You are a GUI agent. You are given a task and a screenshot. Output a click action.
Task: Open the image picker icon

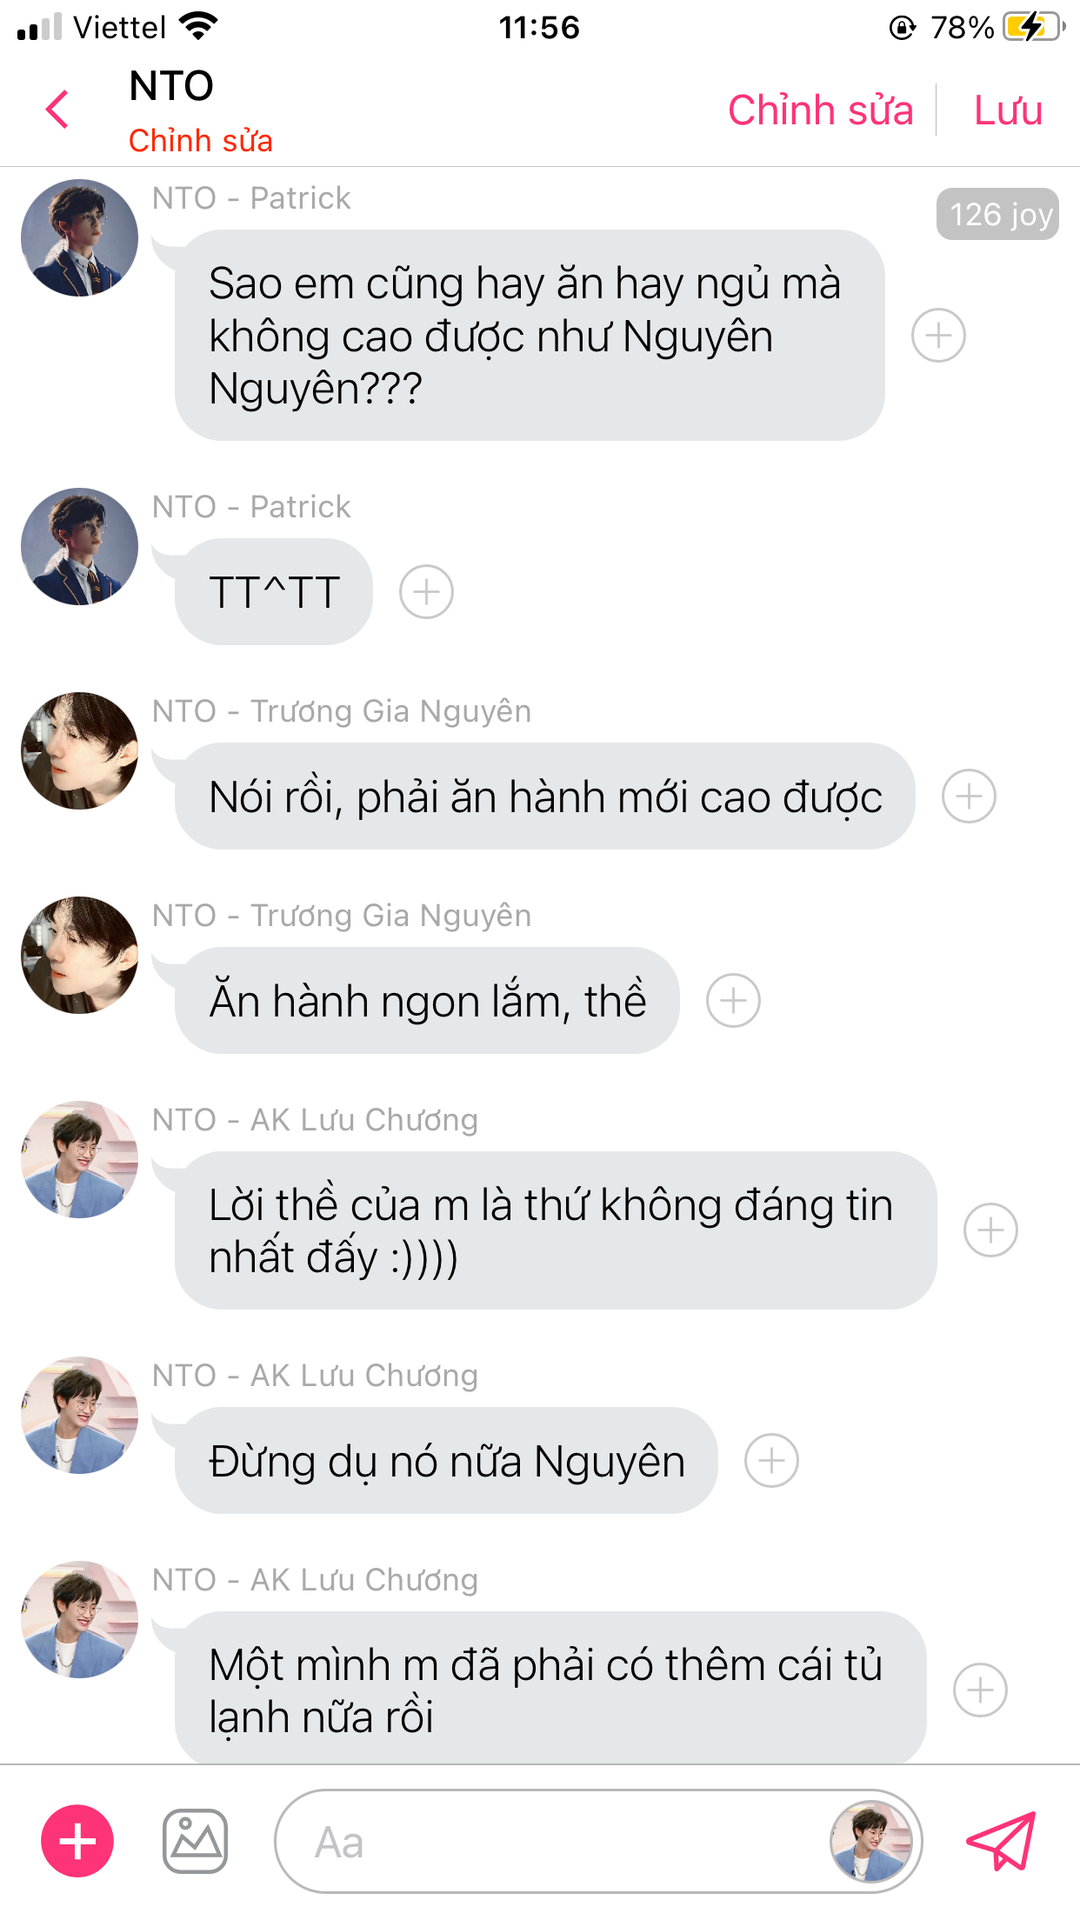coord(195,1841)
